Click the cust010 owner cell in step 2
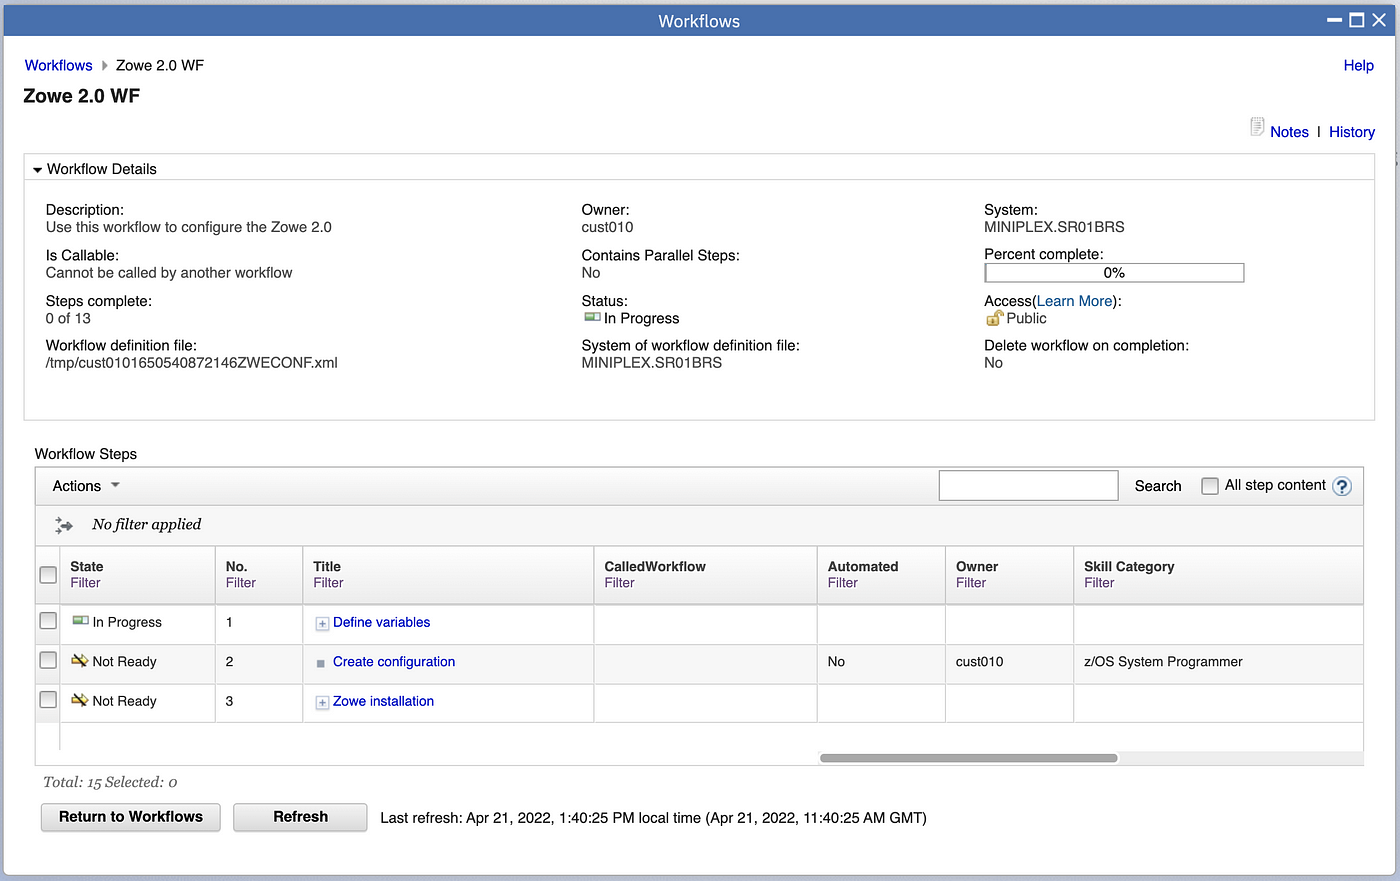1400x881 pixels. [979, 662]
